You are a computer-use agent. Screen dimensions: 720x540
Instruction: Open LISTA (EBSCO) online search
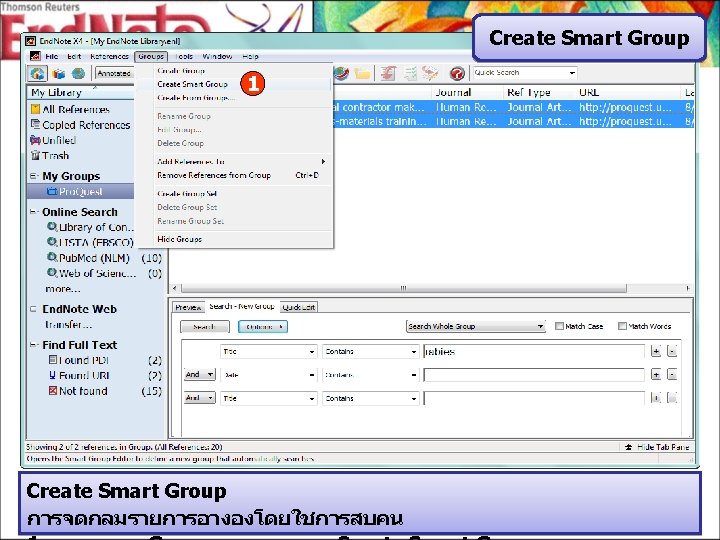click(90, 242)
